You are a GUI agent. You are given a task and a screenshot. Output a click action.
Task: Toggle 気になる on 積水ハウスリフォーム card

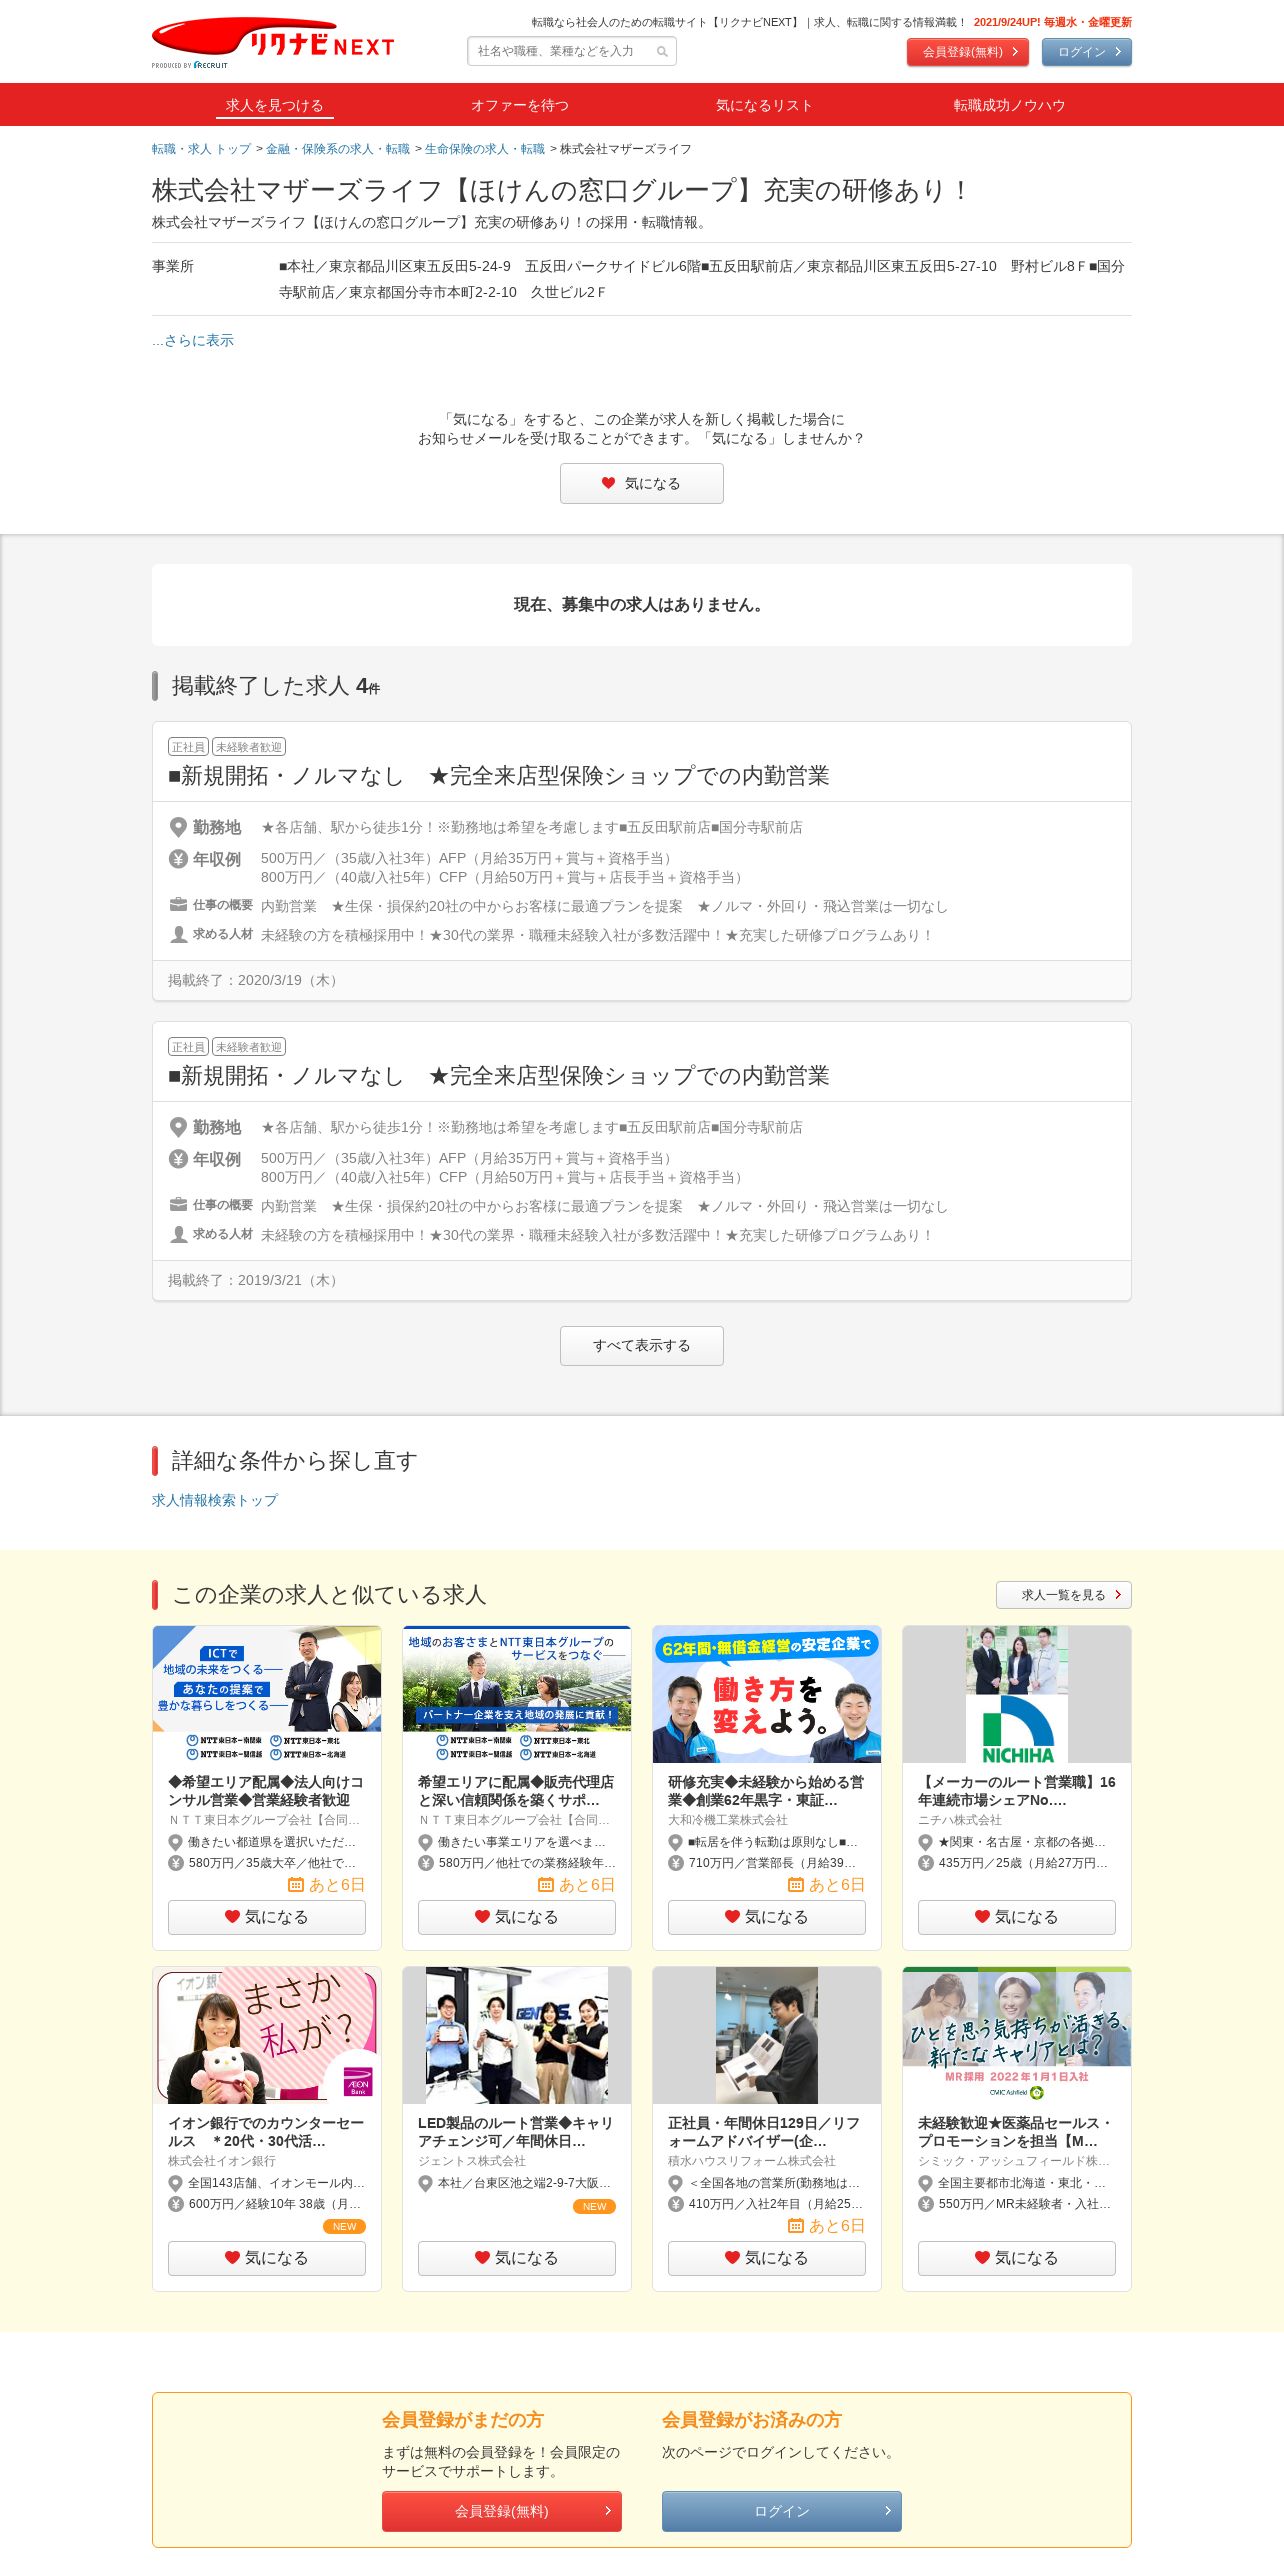tap(767, 2258)
